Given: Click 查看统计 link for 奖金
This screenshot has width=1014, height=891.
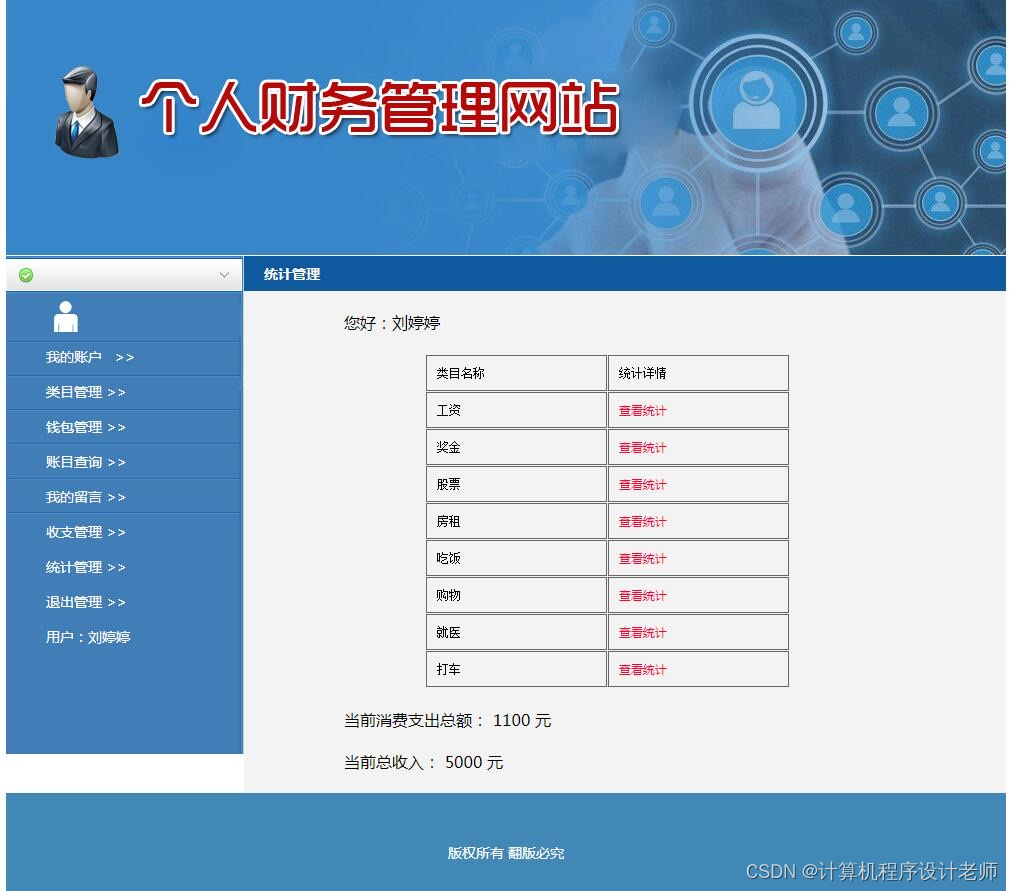Looking at the screenshot, I should pos(642,447).
